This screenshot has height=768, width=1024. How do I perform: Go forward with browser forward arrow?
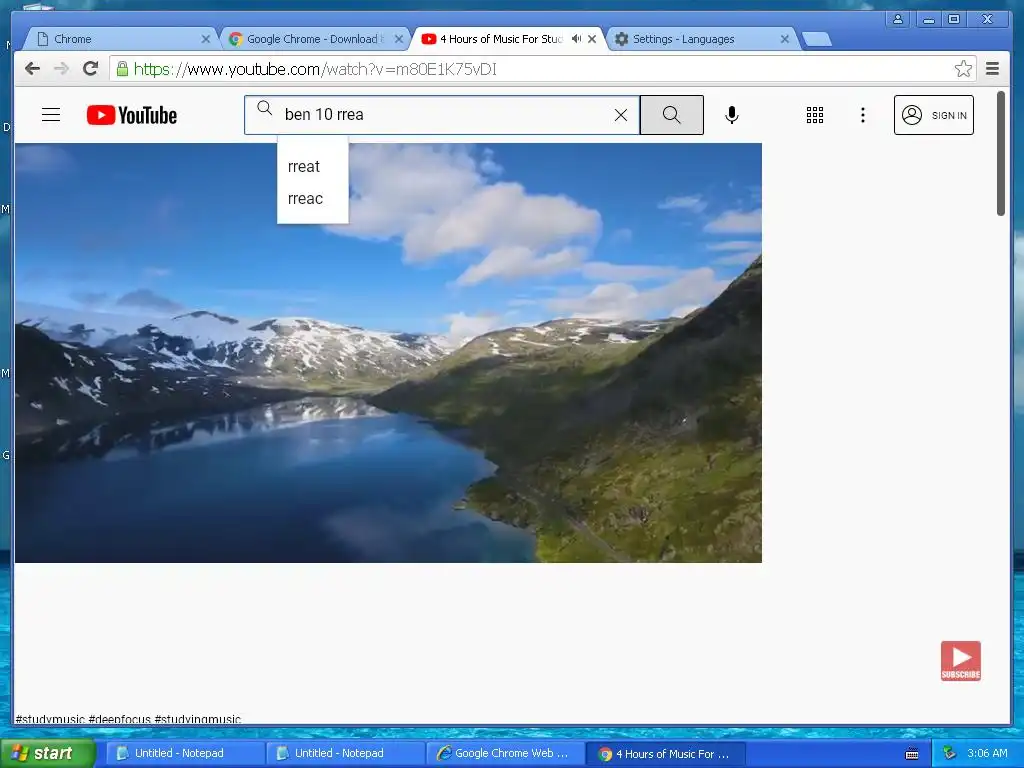click(61, 69)
